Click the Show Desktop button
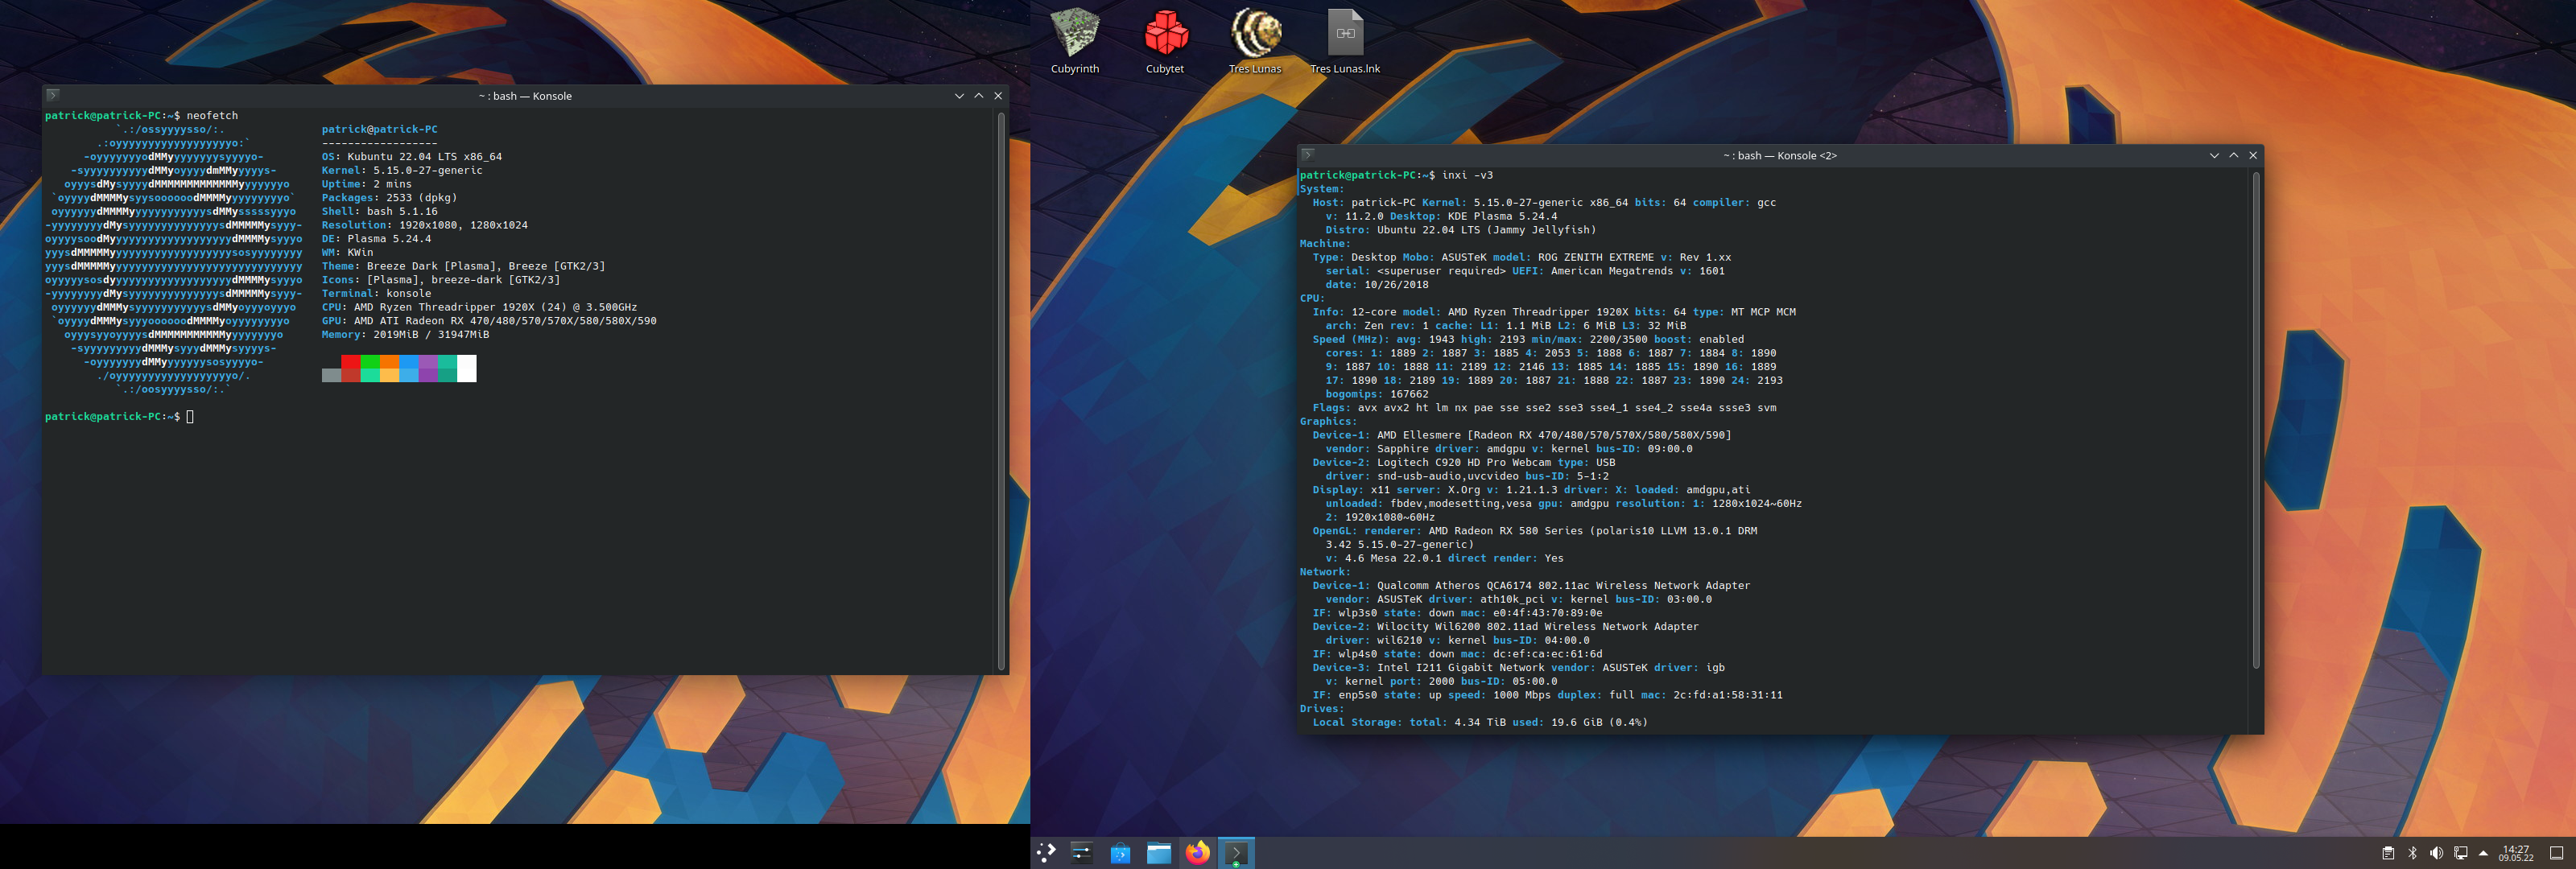 point(2556,853)
